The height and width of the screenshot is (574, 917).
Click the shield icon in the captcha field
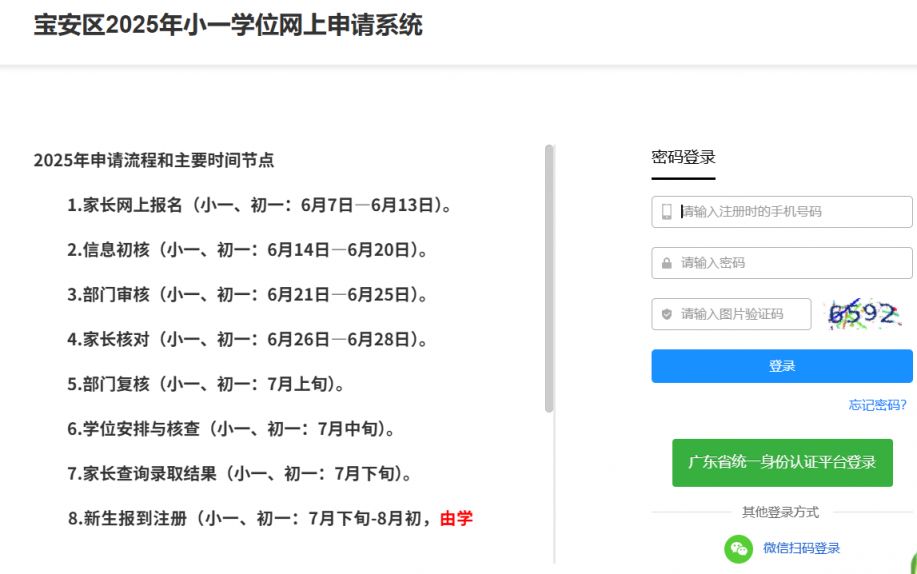tap(666, 314)
